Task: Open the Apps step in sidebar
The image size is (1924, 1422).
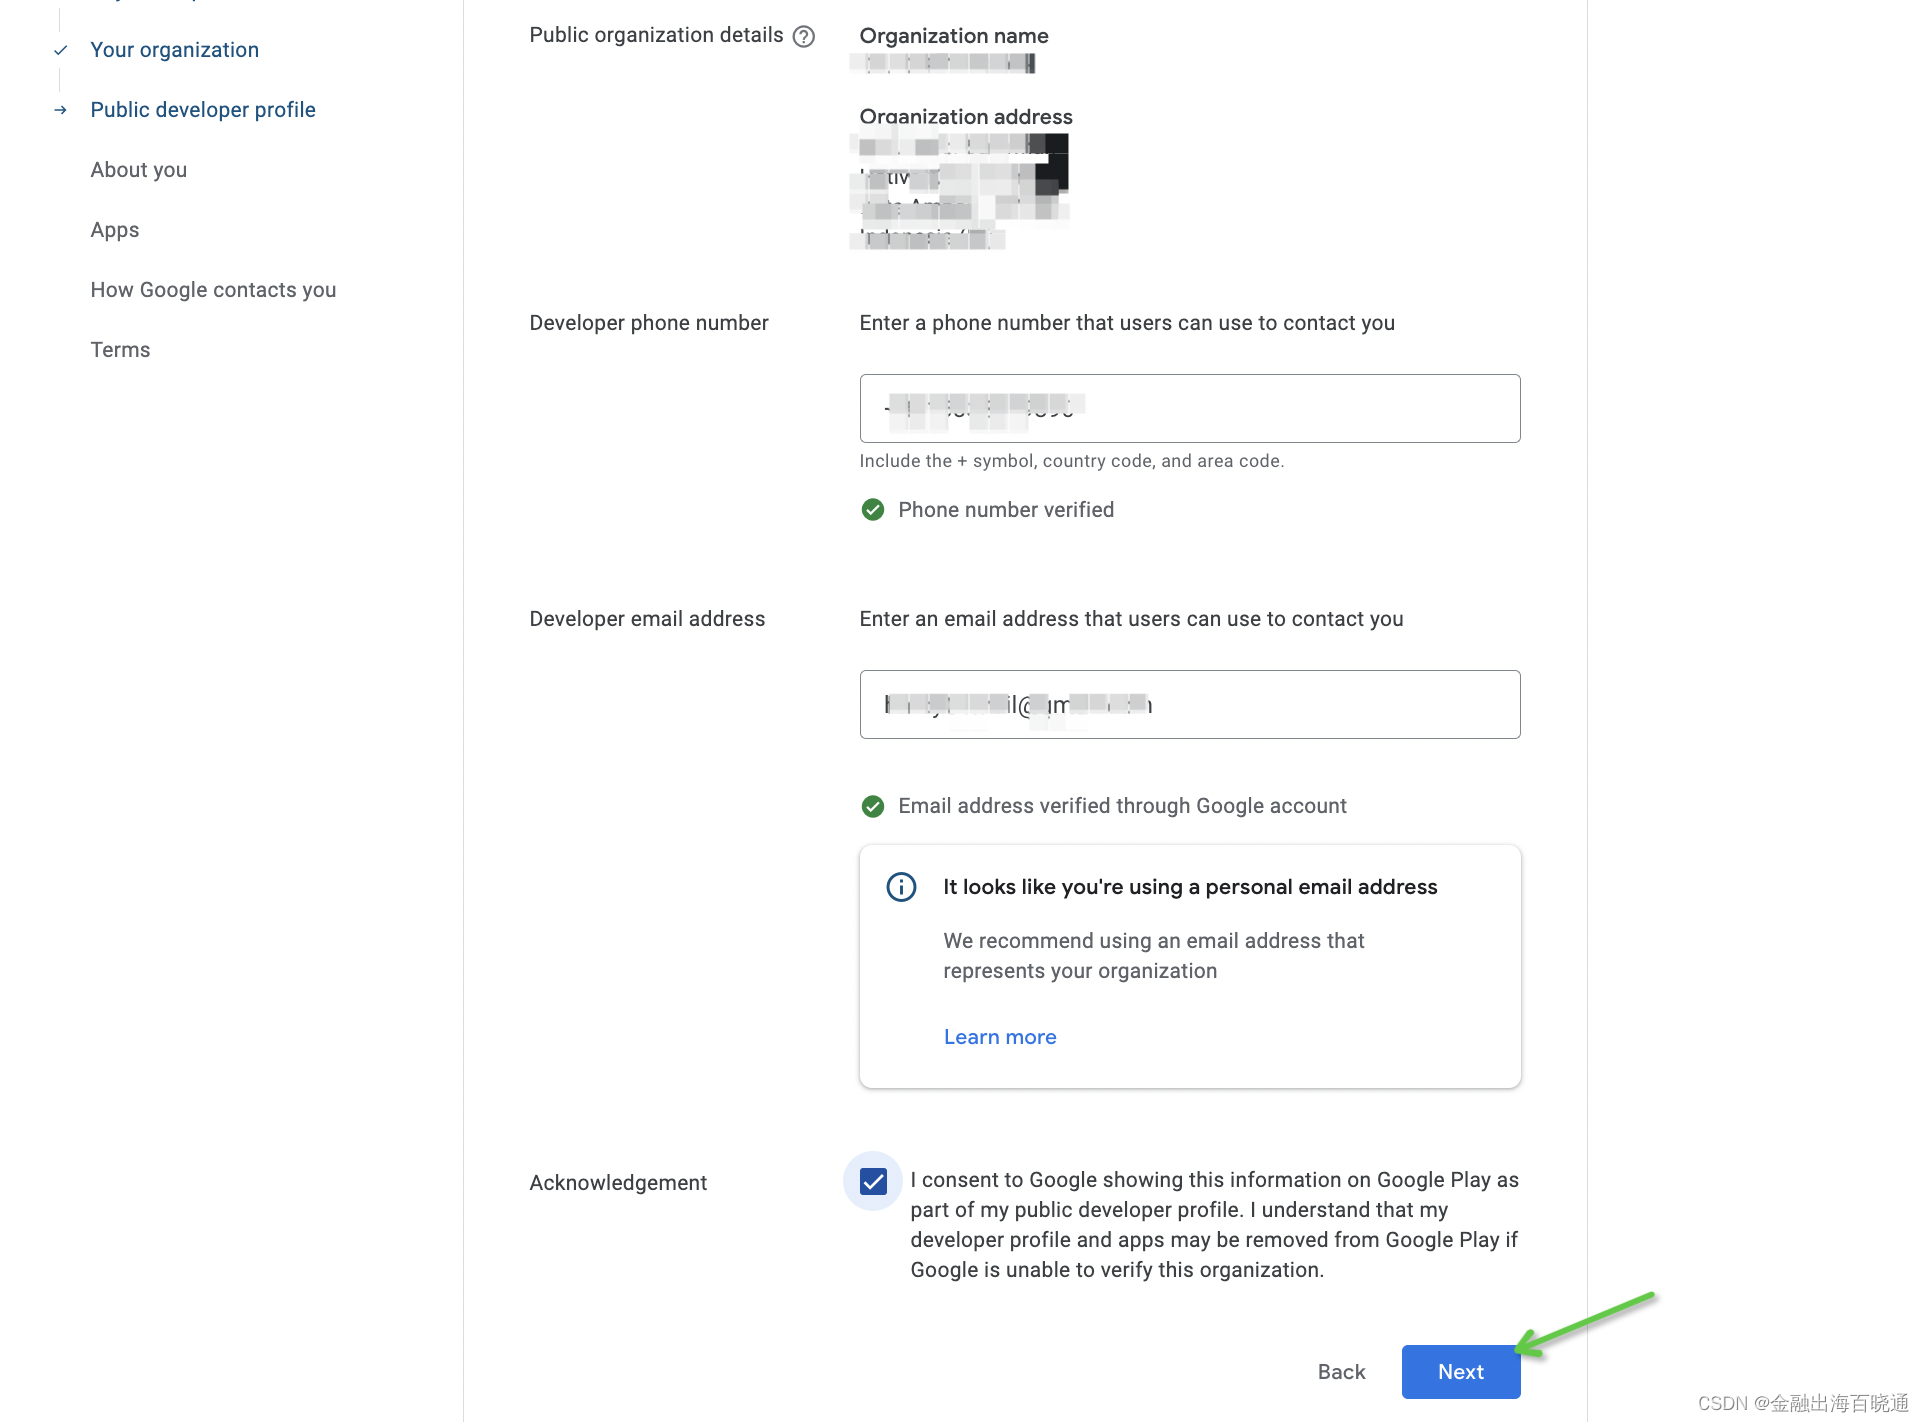Action: tap(114, 230)
